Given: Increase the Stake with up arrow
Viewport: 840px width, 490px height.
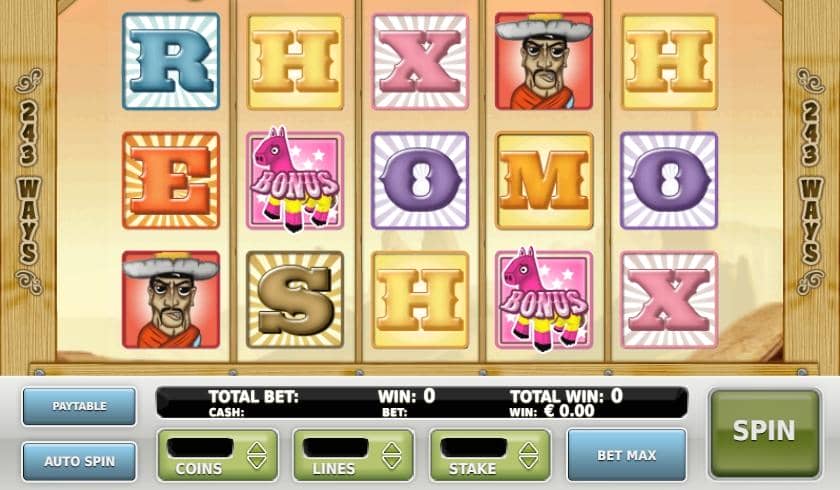Looking at the screenshot, I should [528, 448].
